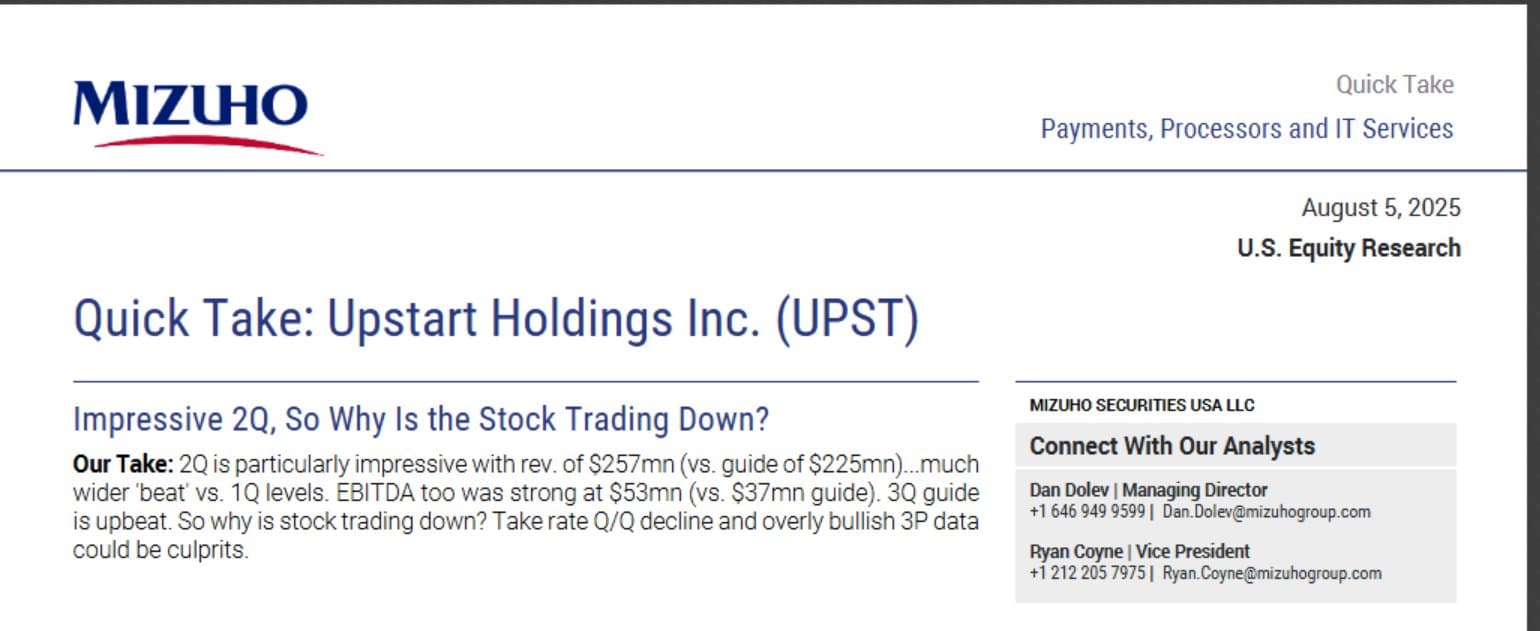Click the 'Quick Take: Upstart Holdings Inc.' title

coord(412,319)
